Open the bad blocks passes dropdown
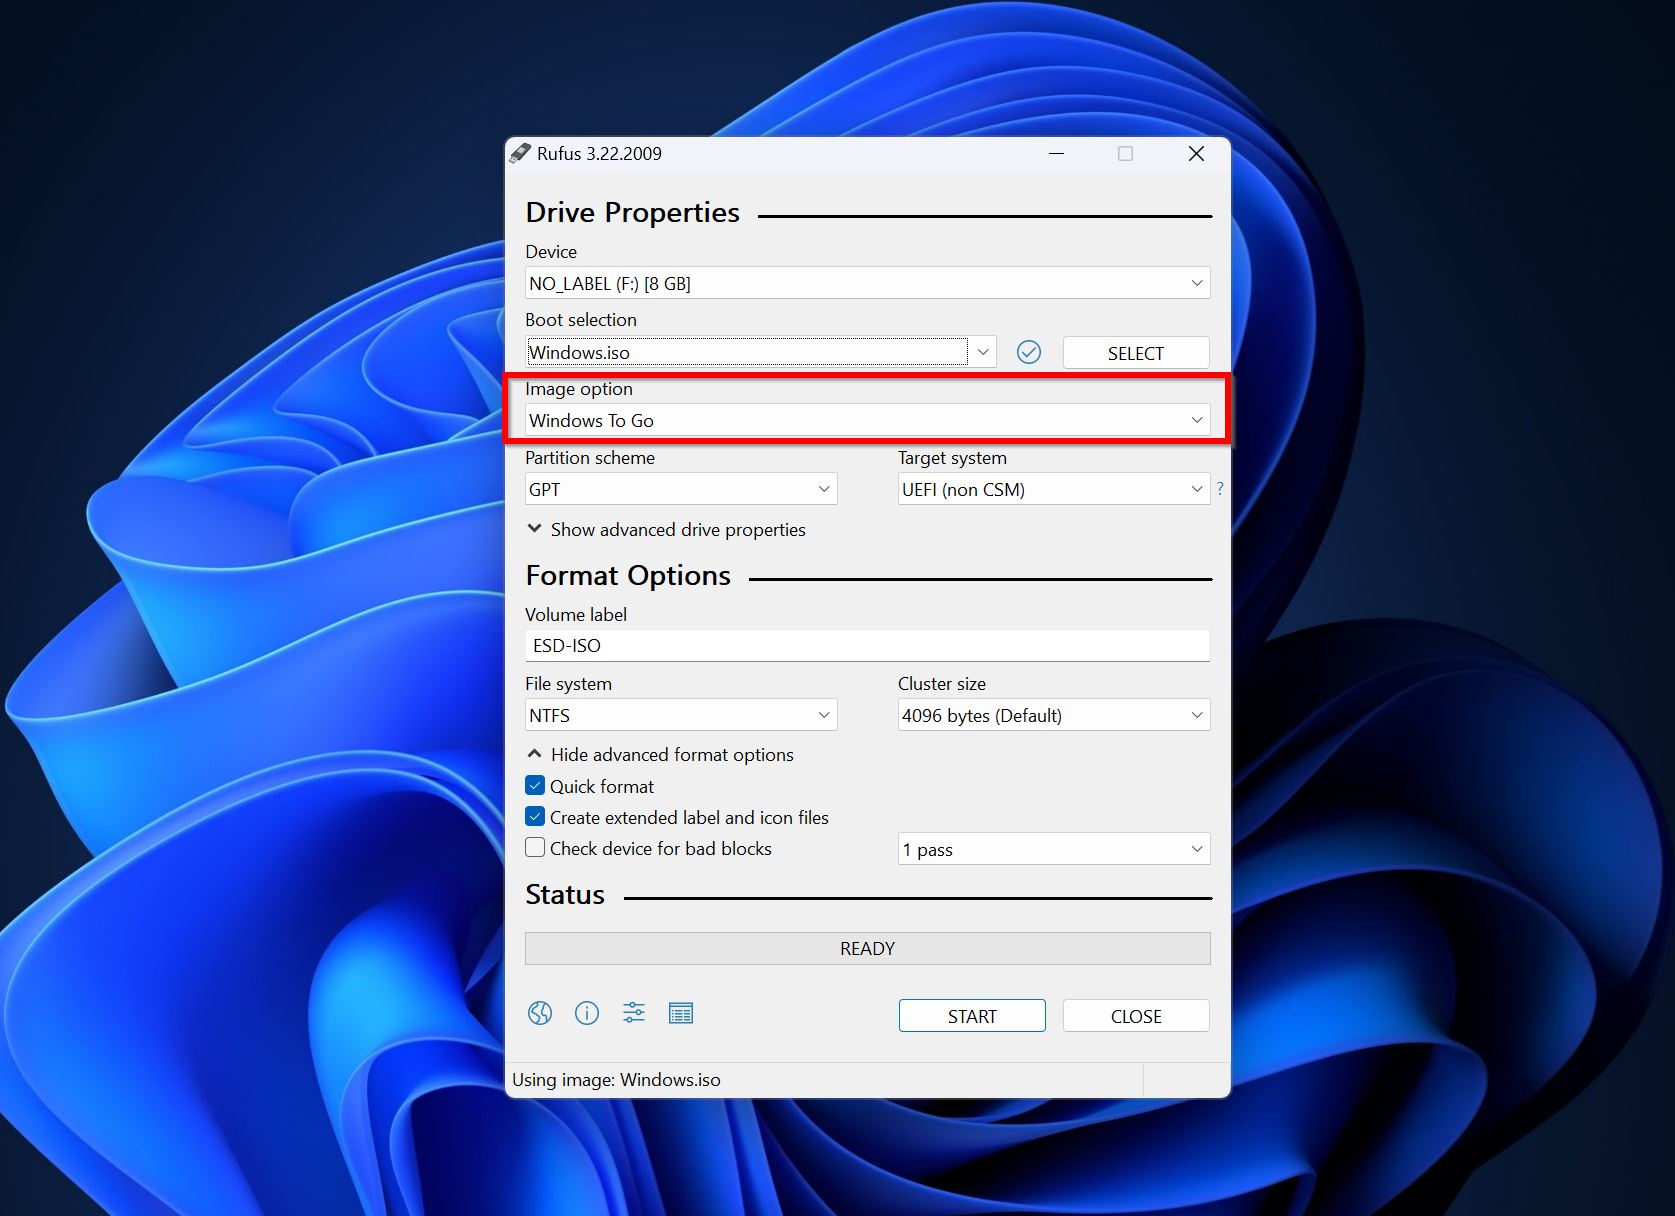This screenshot has height=1216, width=1675. point(1054,849)
